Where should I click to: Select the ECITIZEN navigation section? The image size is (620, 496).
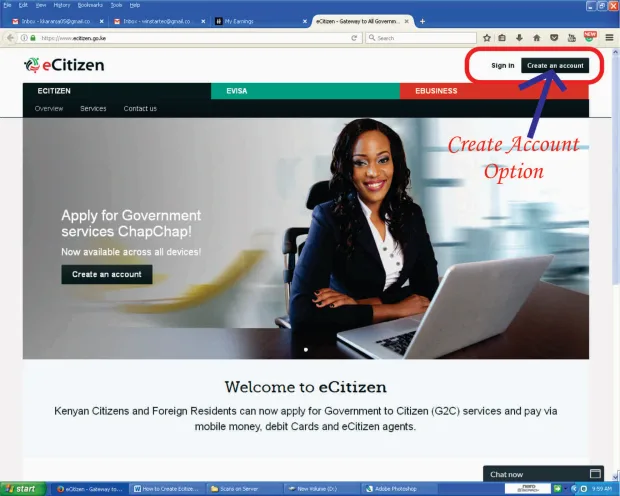pyautogui.click(x=117, y=91)
